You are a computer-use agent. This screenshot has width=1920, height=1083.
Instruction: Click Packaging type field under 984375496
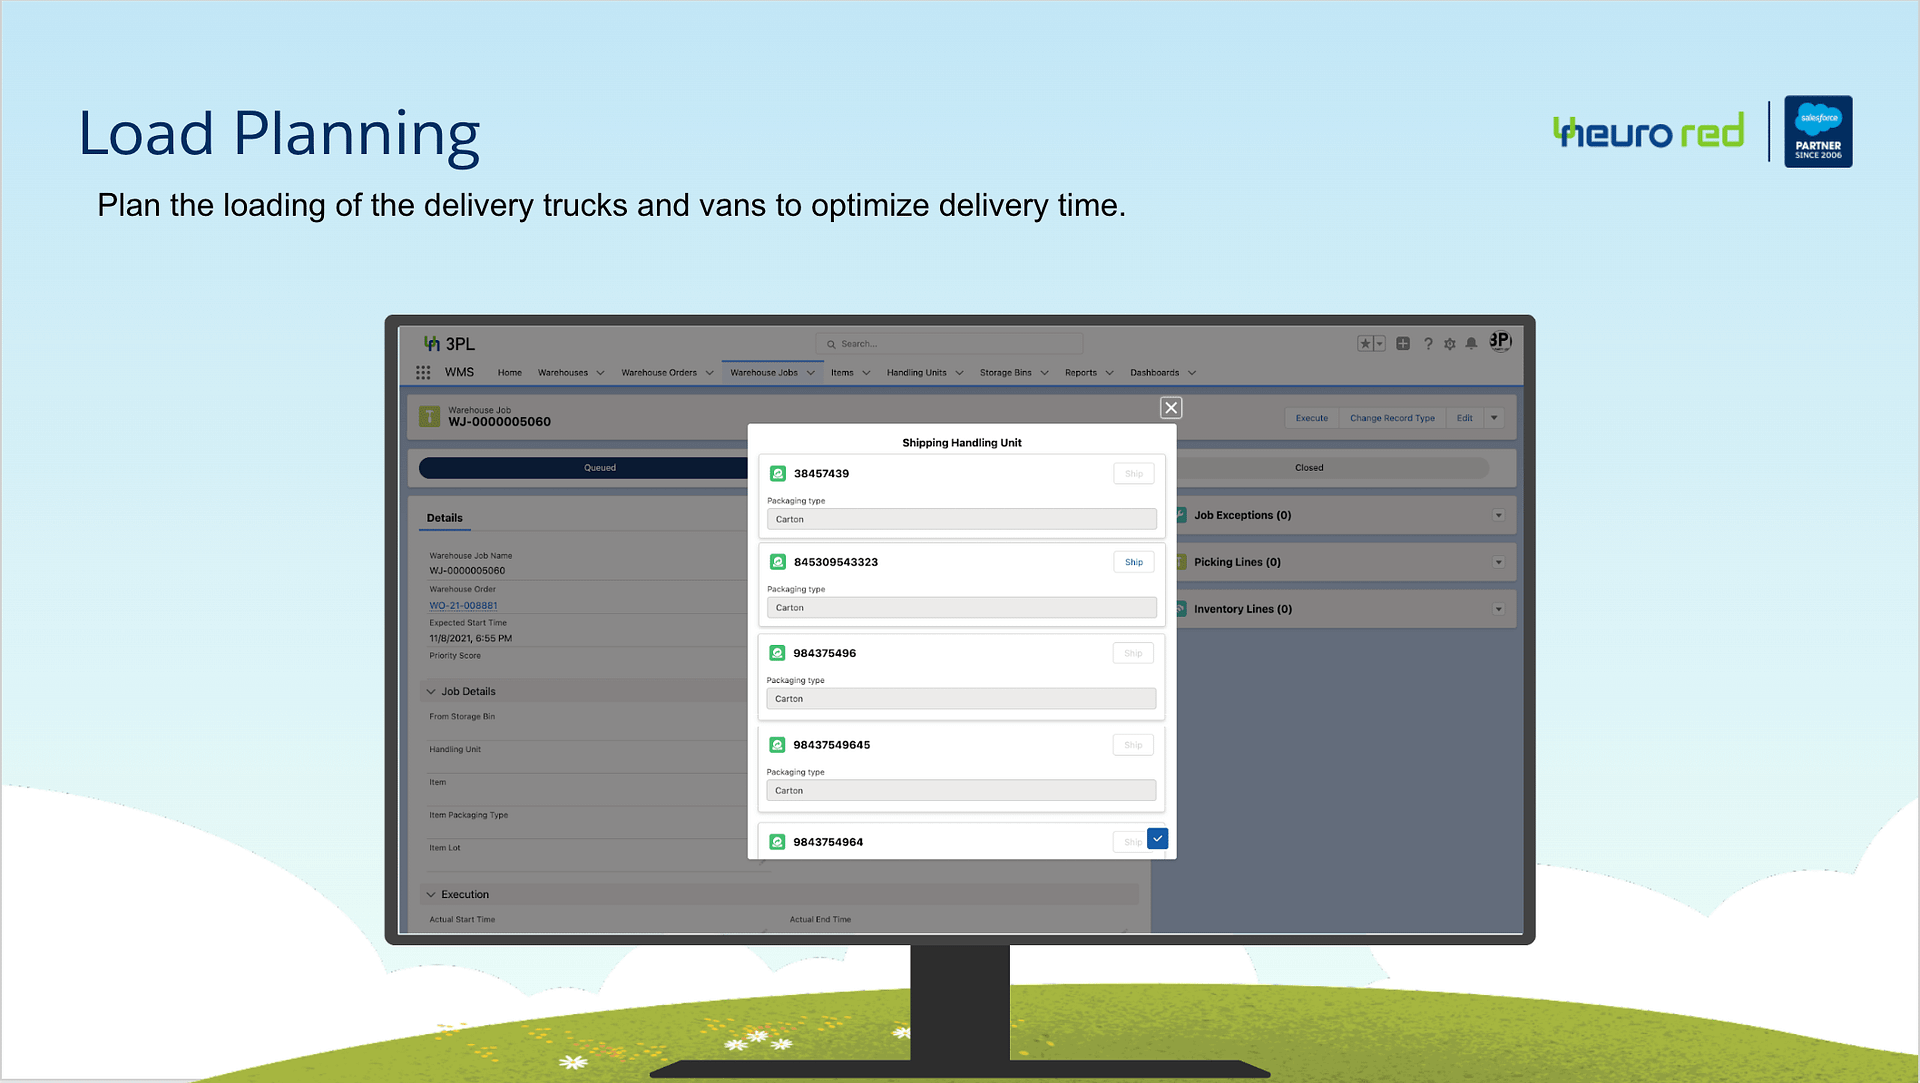pos(961,699)
